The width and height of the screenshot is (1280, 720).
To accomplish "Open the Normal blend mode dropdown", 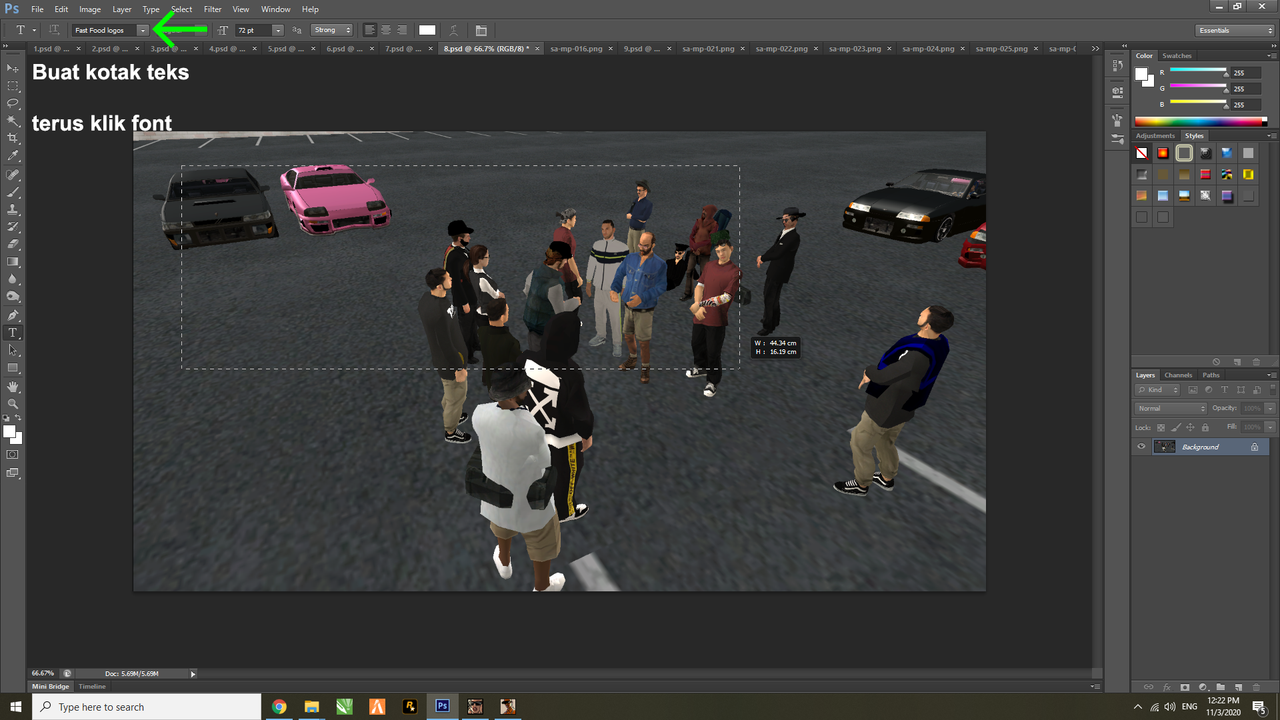I will [1171, 408].
